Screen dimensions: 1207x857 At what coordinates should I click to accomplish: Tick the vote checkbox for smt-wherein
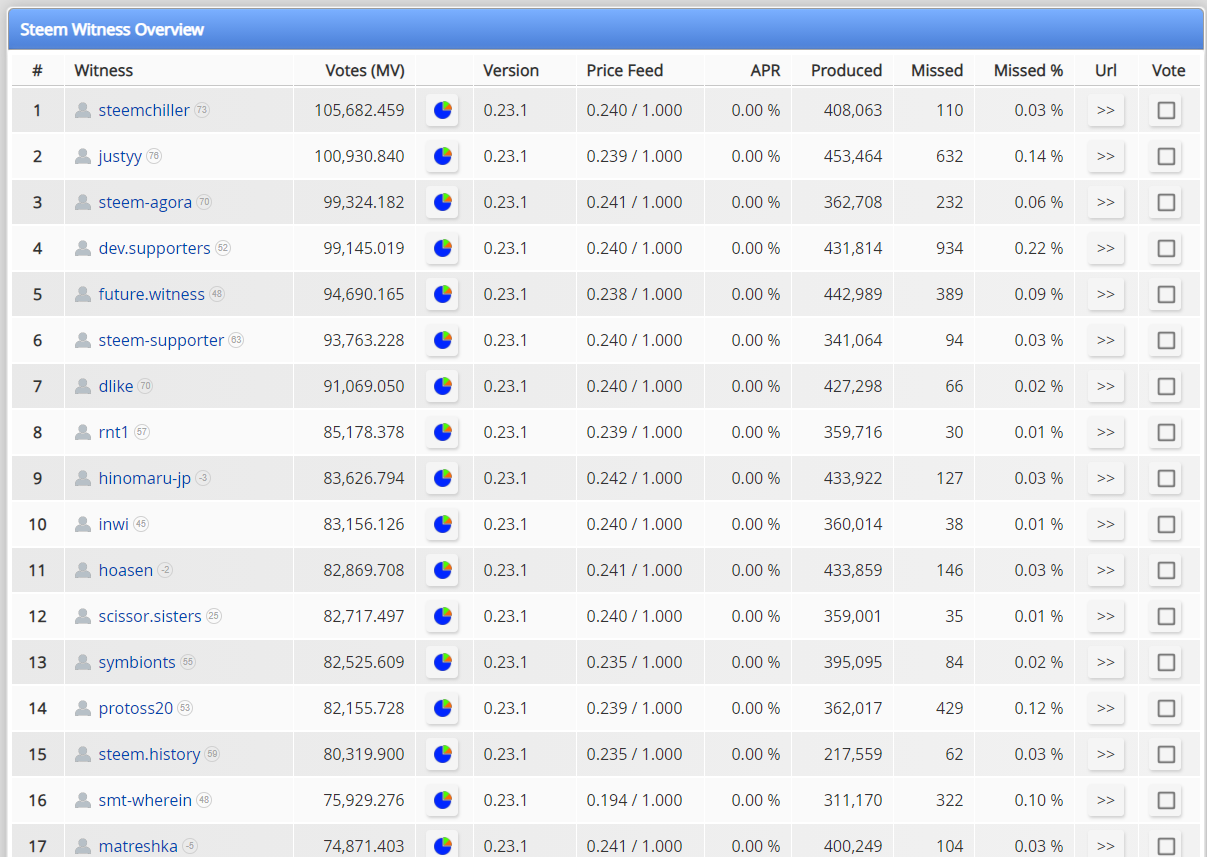click(x=1166, y=800)
